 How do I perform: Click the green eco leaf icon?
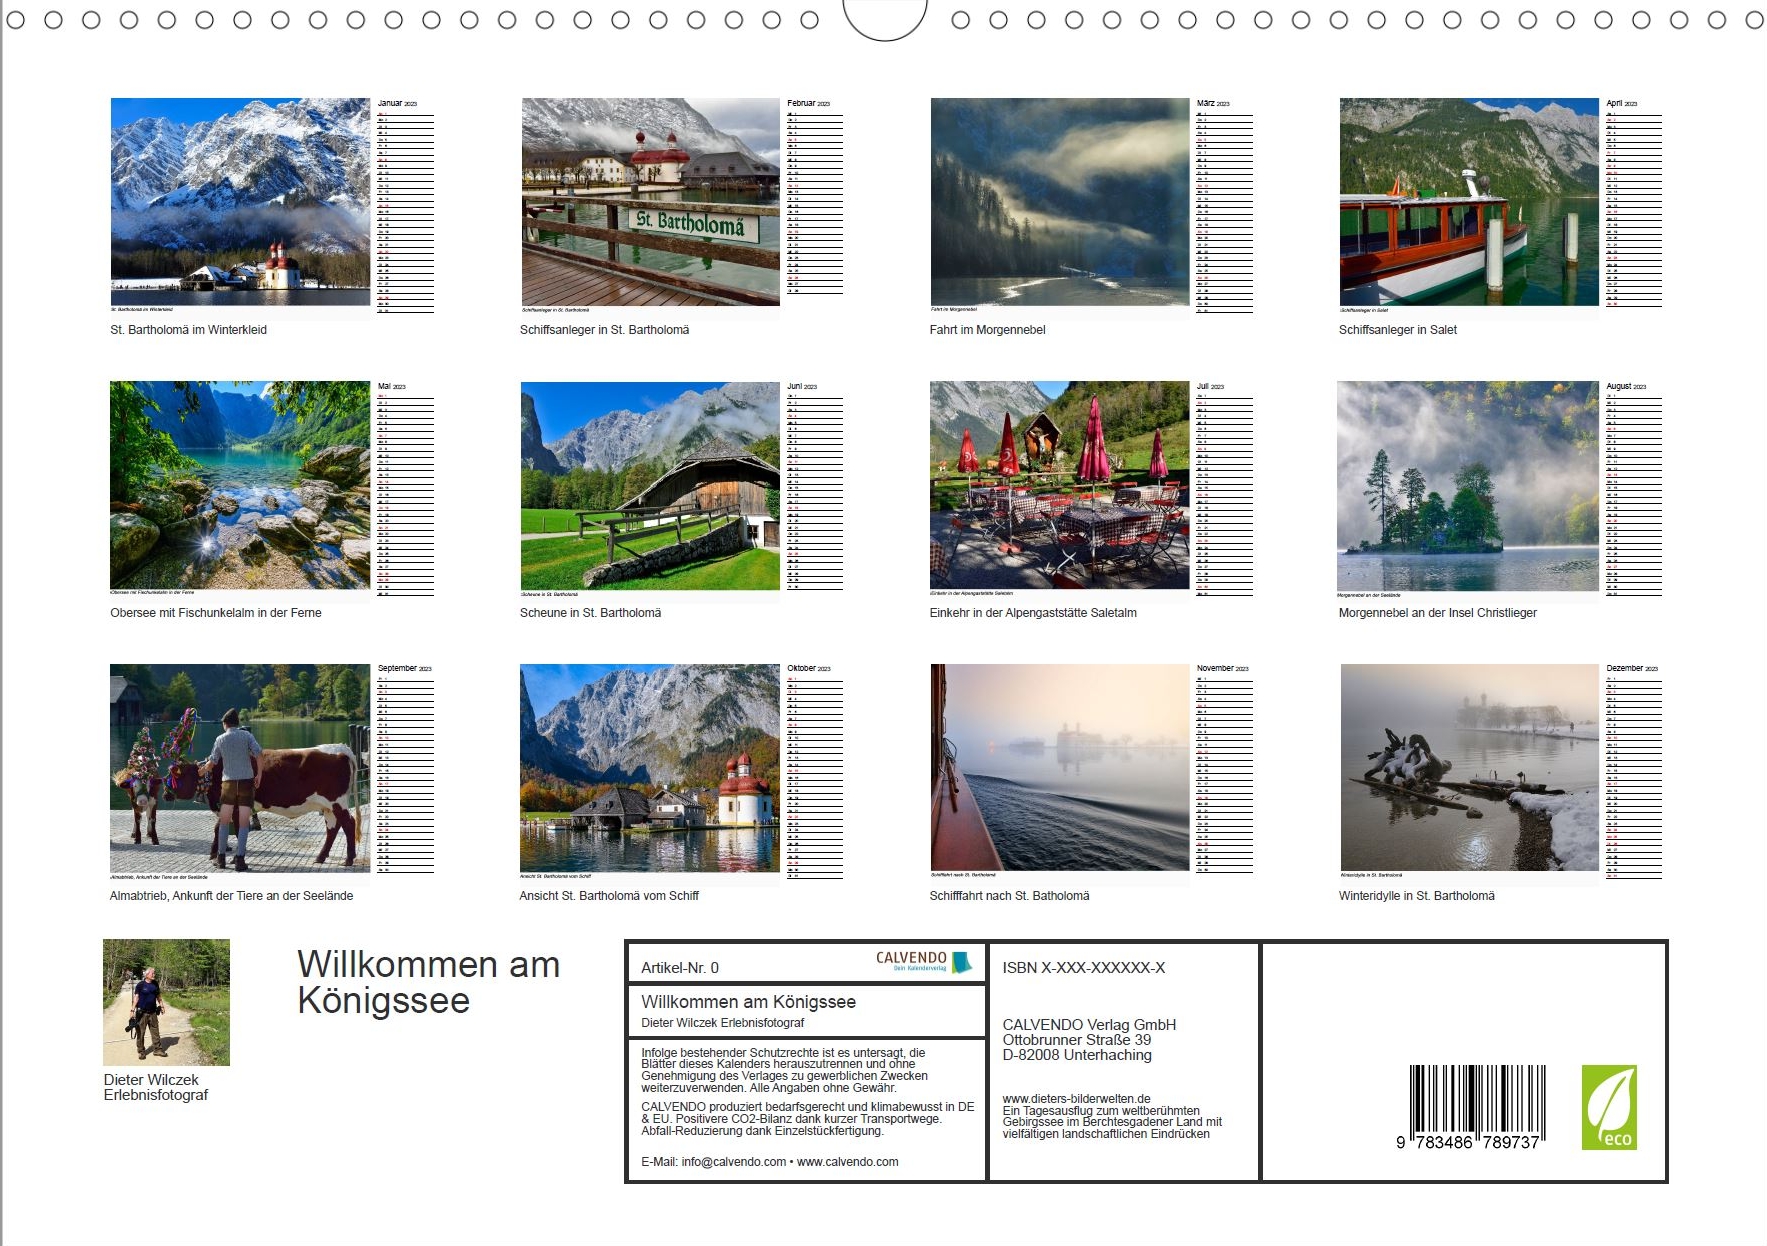(x=1608, y=1107)
